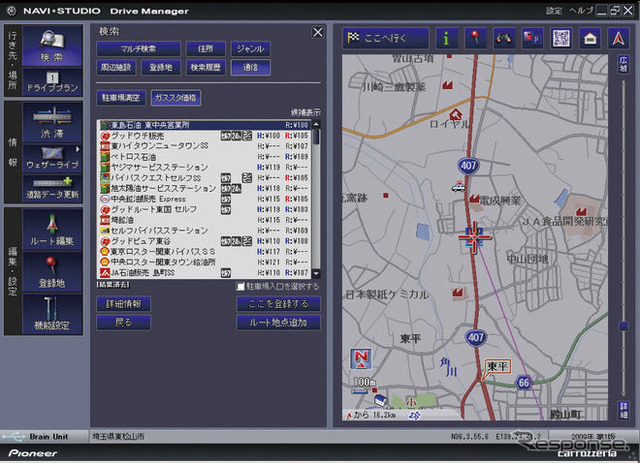The width and height of the screenshot is (640, 463).
Task: Click the green info 'i' map toolbar icon
Action: [446, 39]
